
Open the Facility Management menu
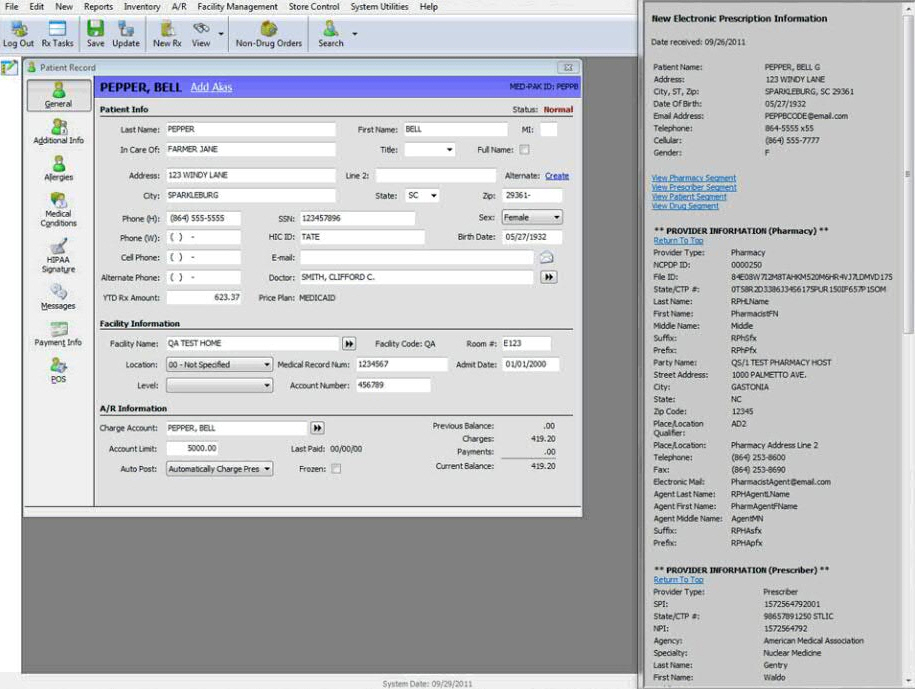click(x=237, y=7)
